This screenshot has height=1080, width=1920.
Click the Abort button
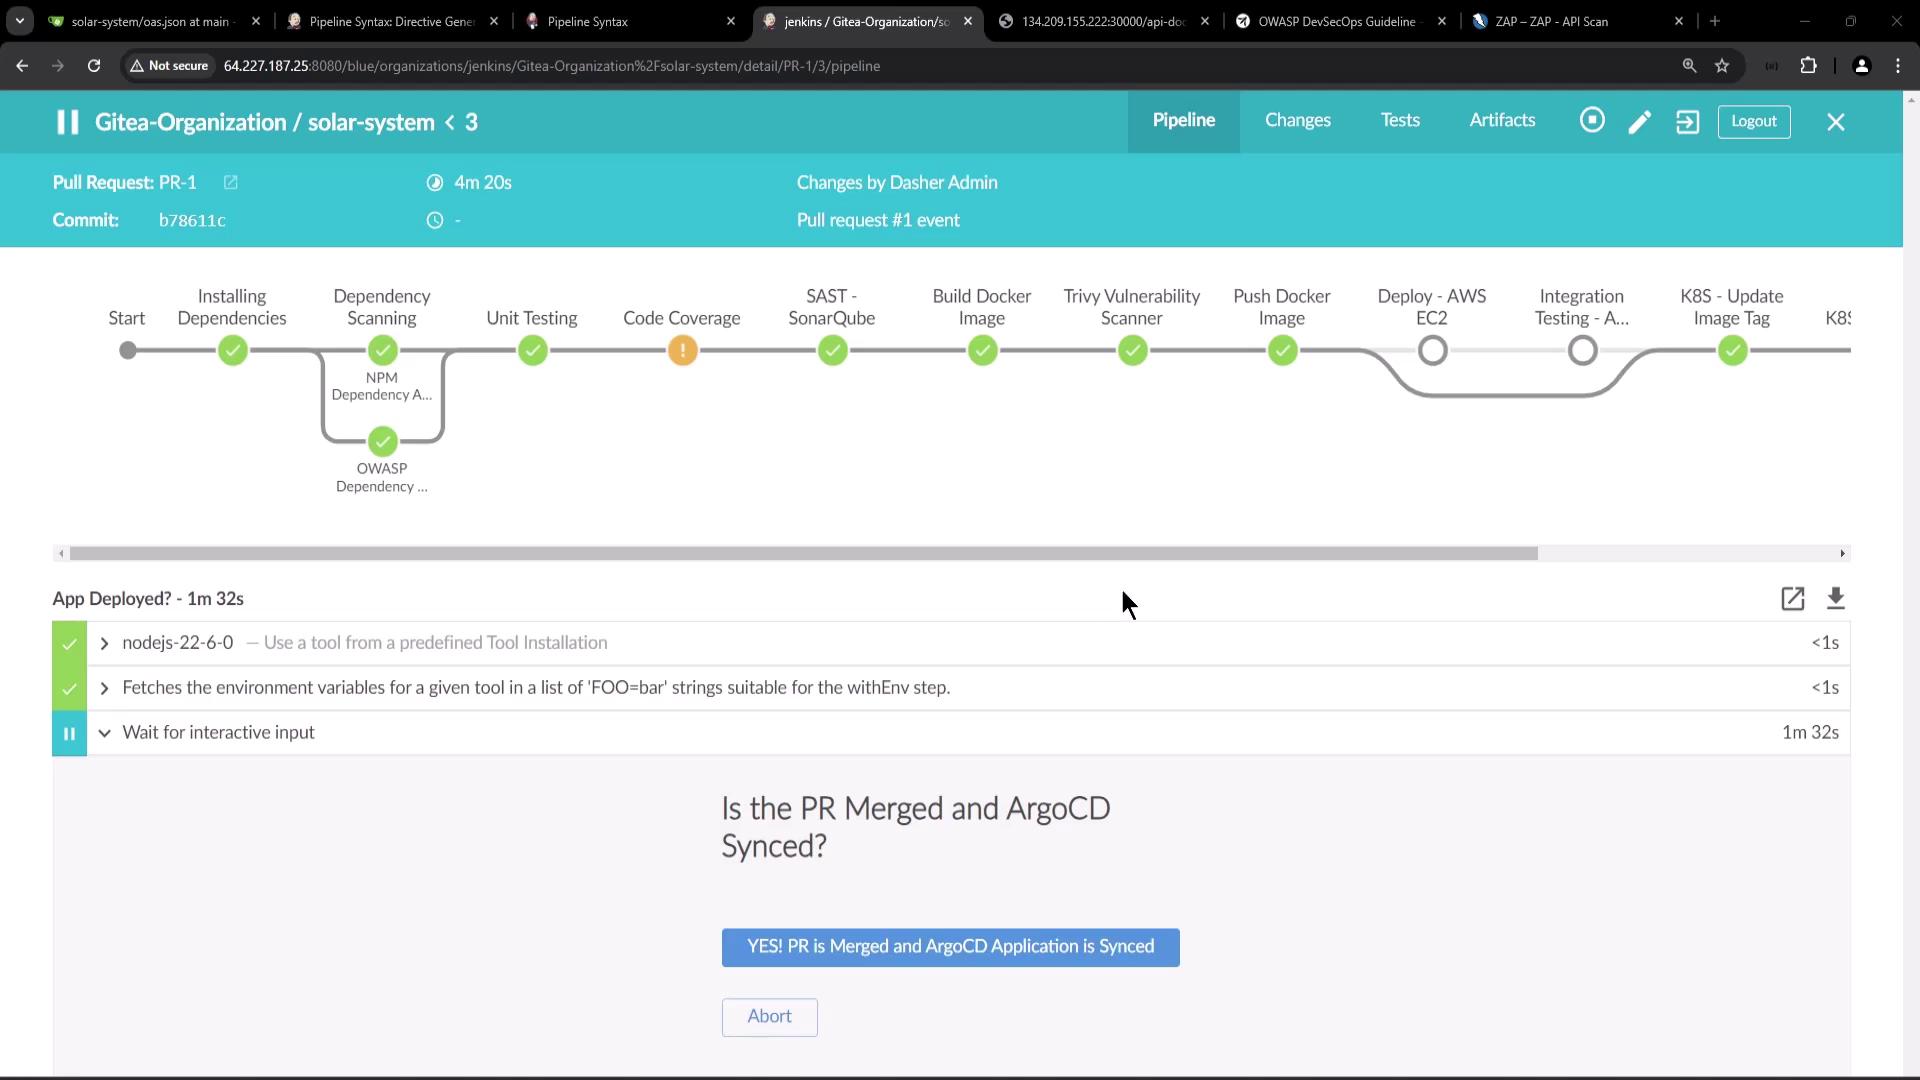[769, 1017]
